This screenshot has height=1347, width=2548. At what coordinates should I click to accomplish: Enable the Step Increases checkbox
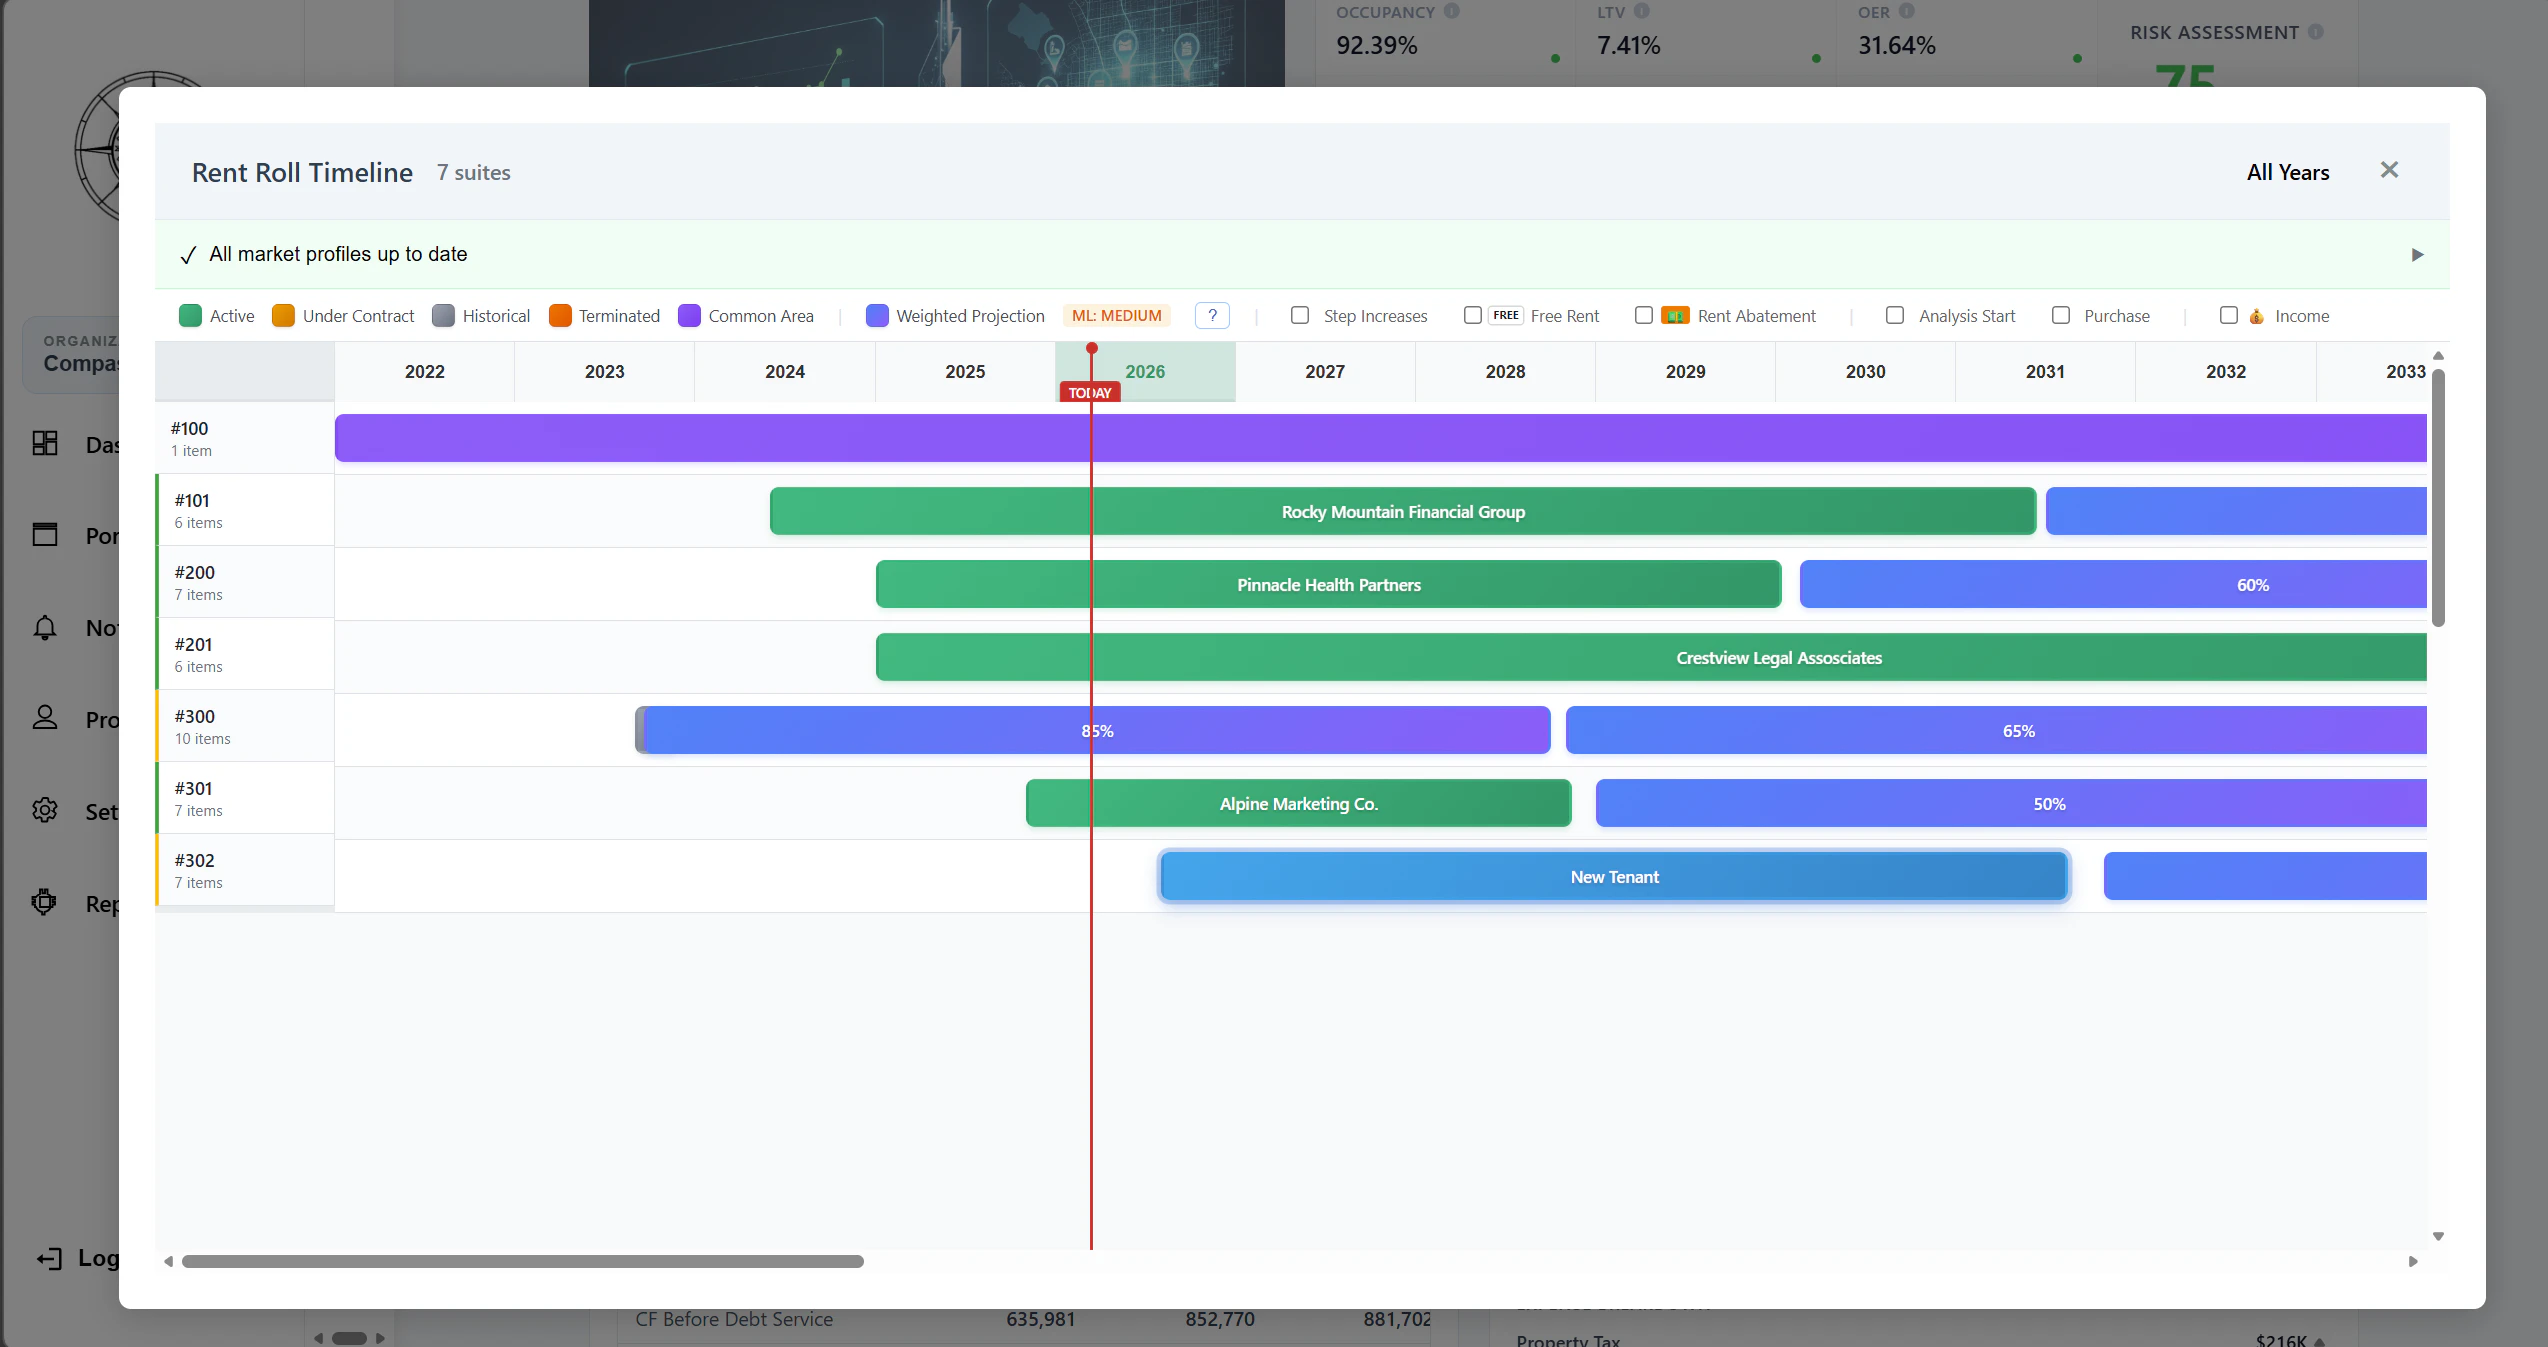tap(1300, 316)
